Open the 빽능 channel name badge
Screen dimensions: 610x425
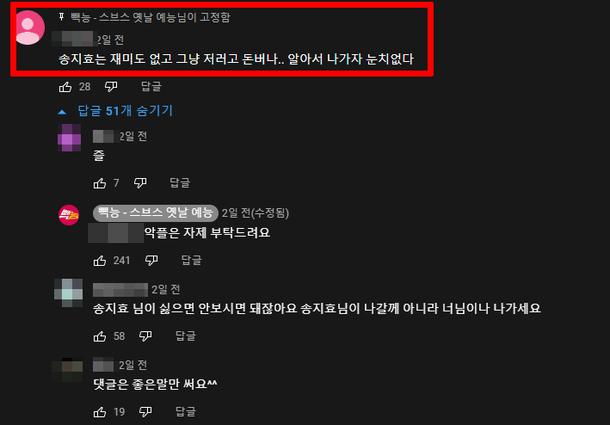155,213
